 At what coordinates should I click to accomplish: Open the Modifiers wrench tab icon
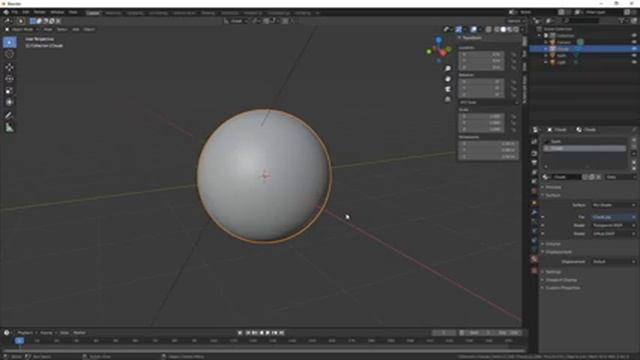point(534,212)
